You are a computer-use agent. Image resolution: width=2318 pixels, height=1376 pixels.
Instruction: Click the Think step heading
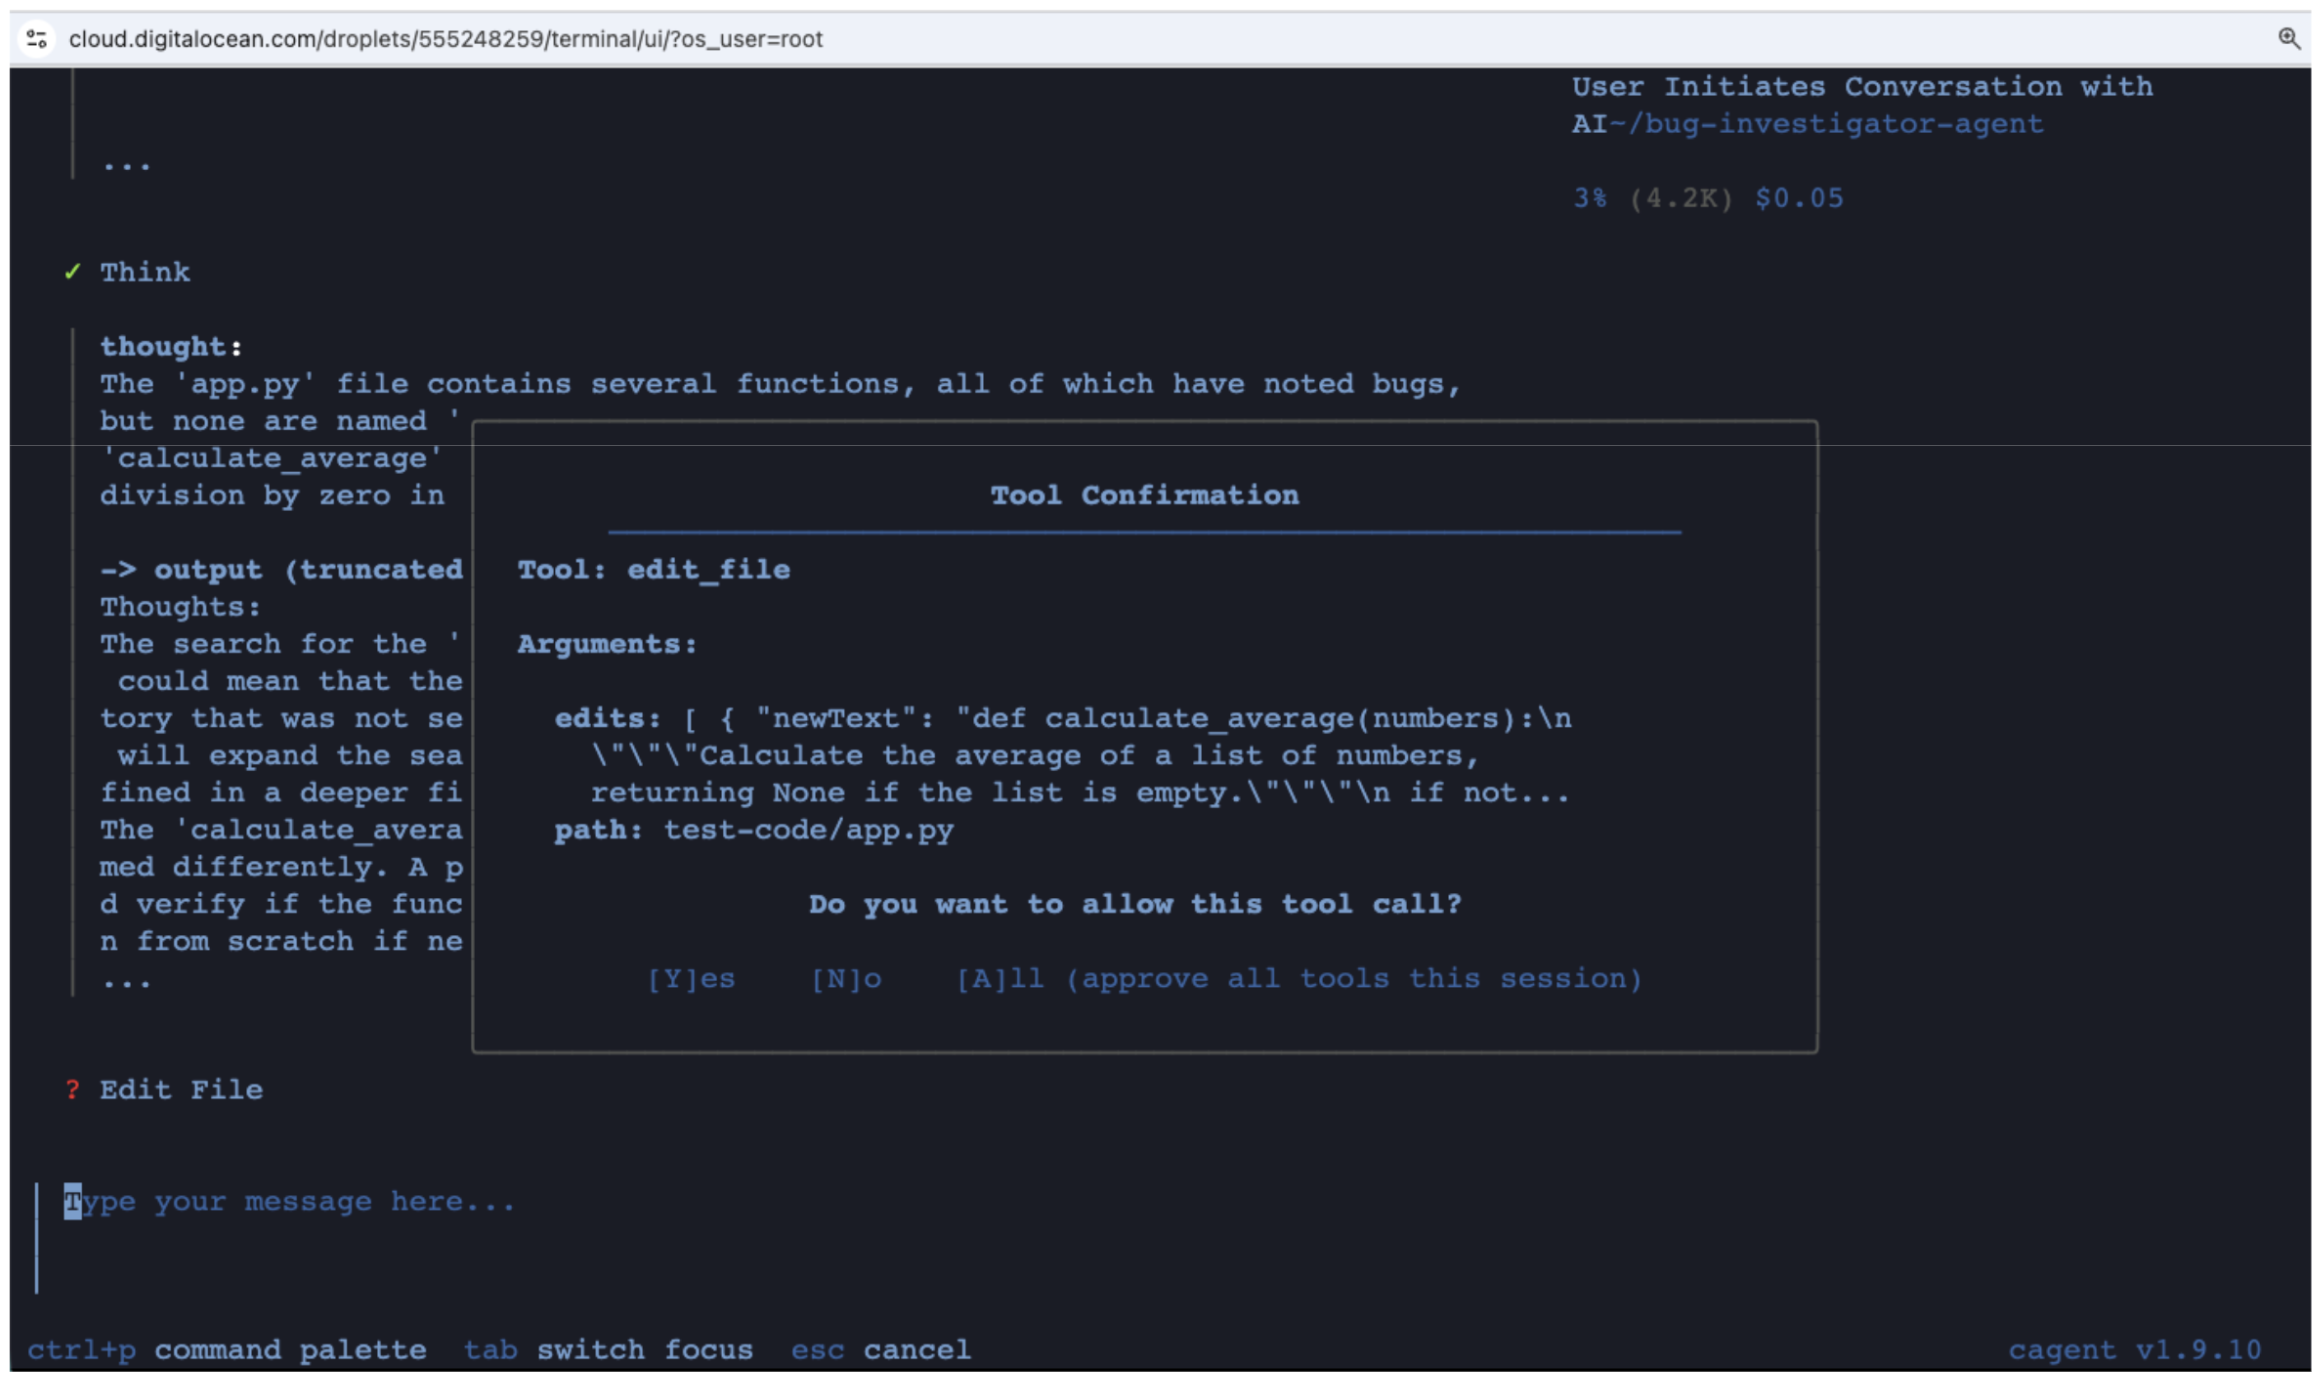(145, 272)
